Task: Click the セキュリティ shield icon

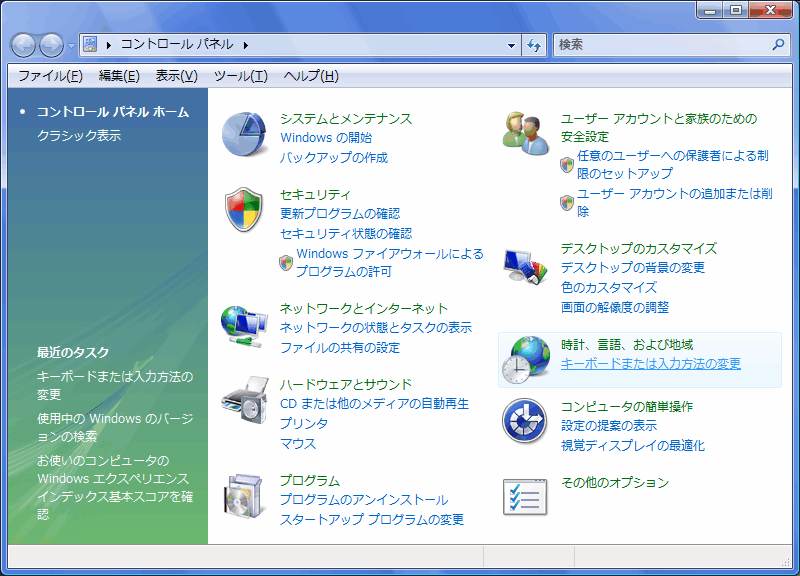Action: click(x=244, y=209)
